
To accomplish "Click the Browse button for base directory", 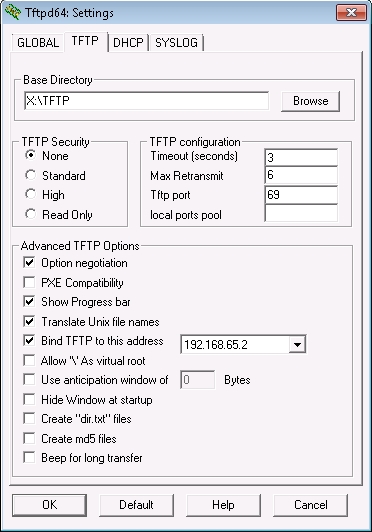I will [x=311, y=101].
